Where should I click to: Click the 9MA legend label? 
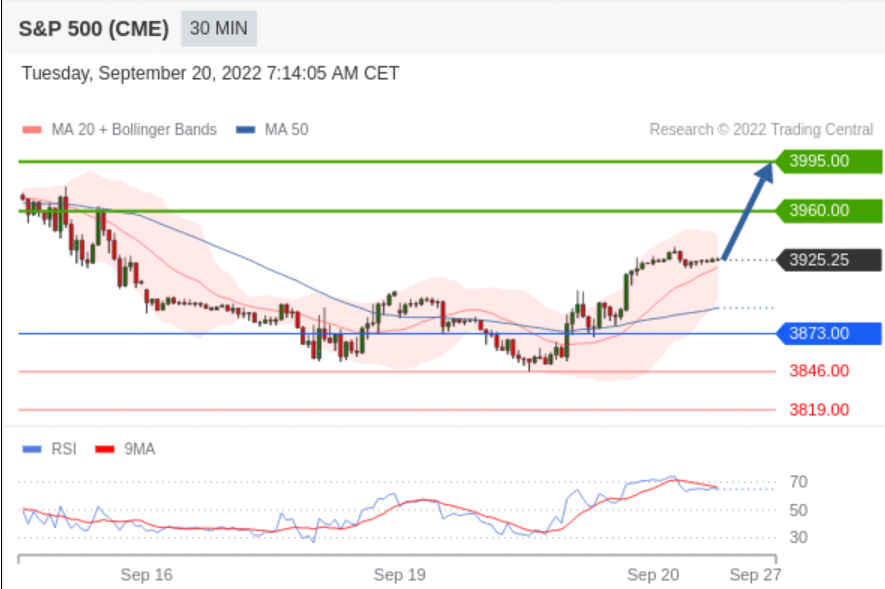(x=139, y=449)
